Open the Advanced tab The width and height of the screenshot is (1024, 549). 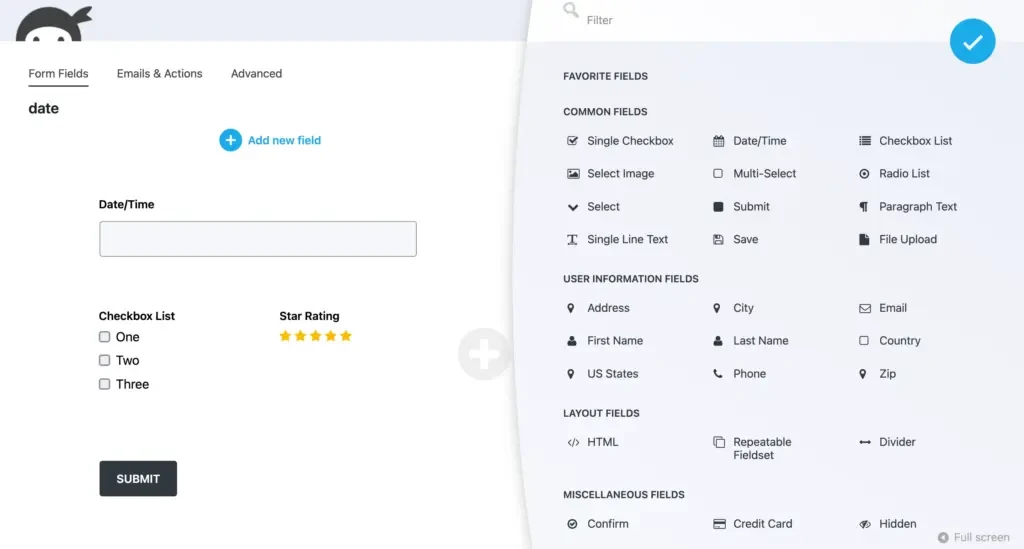point(256,74)
